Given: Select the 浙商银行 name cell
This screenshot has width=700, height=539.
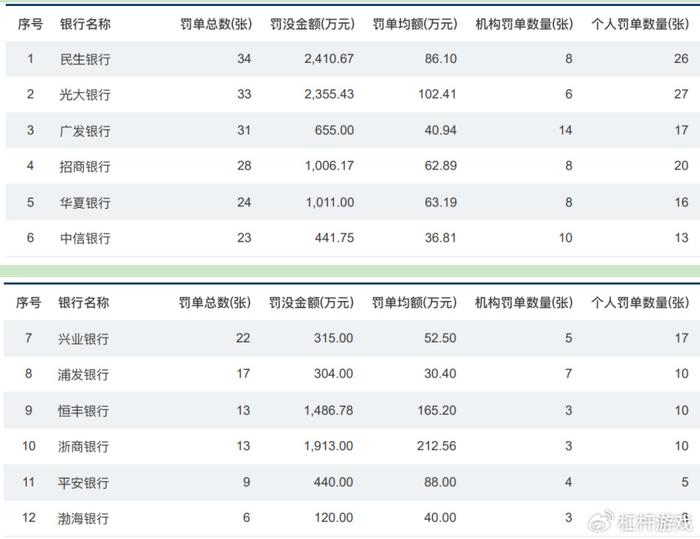Looking at the screenshot, I should [83, 447].
